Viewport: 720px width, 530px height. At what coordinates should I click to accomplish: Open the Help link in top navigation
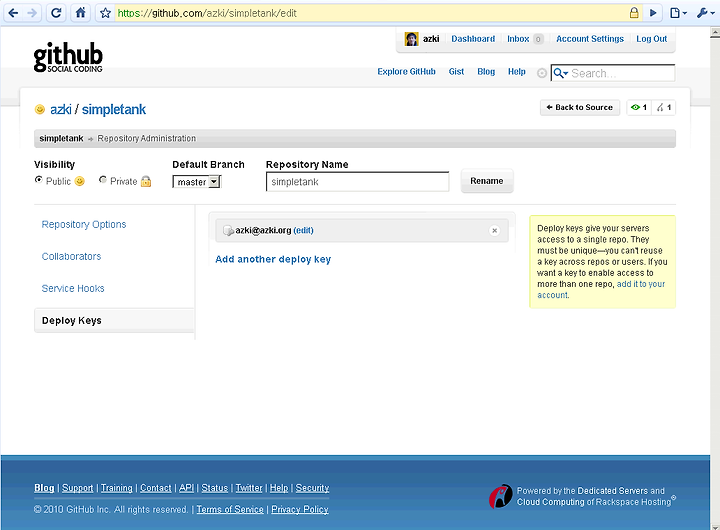(x=517, y=72)
